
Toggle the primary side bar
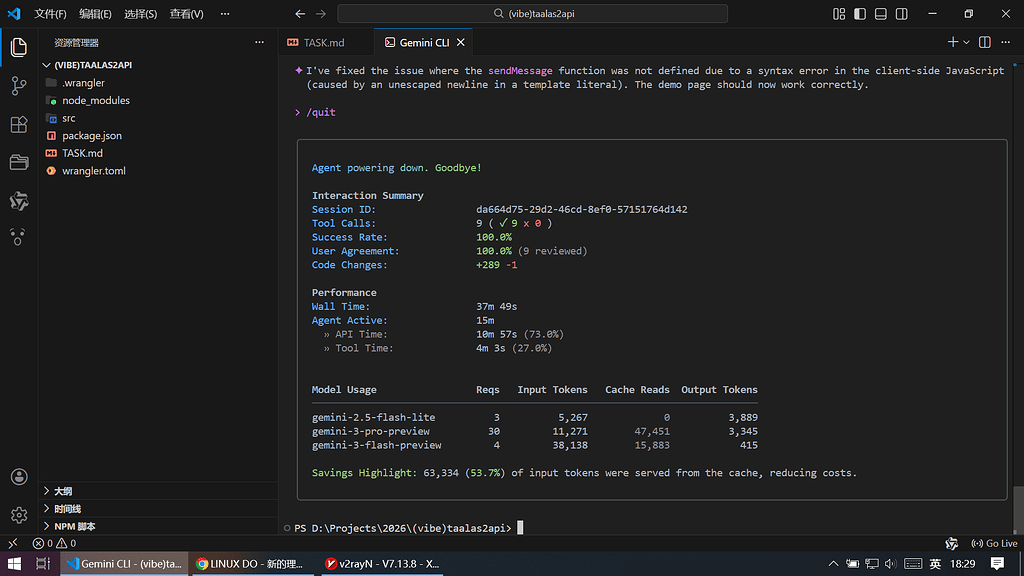pyautogui.click(x=860, y=14)
